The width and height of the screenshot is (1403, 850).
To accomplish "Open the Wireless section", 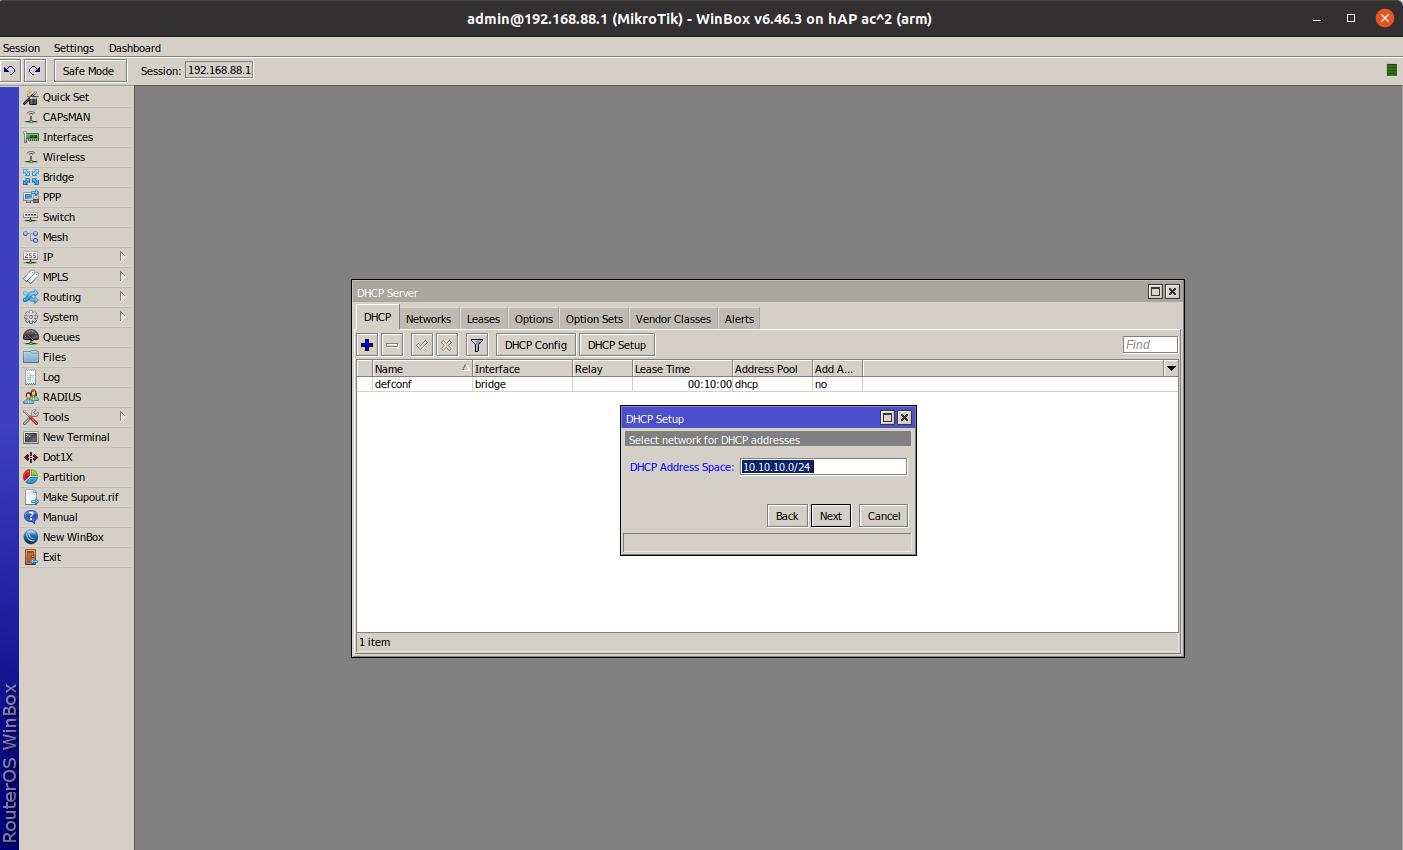I will [x=76, y=157].
